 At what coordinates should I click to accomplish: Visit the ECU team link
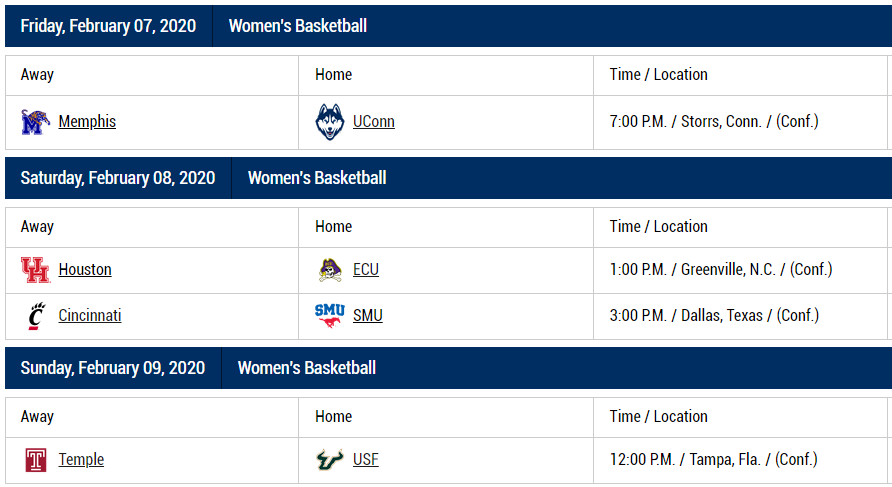366,270
